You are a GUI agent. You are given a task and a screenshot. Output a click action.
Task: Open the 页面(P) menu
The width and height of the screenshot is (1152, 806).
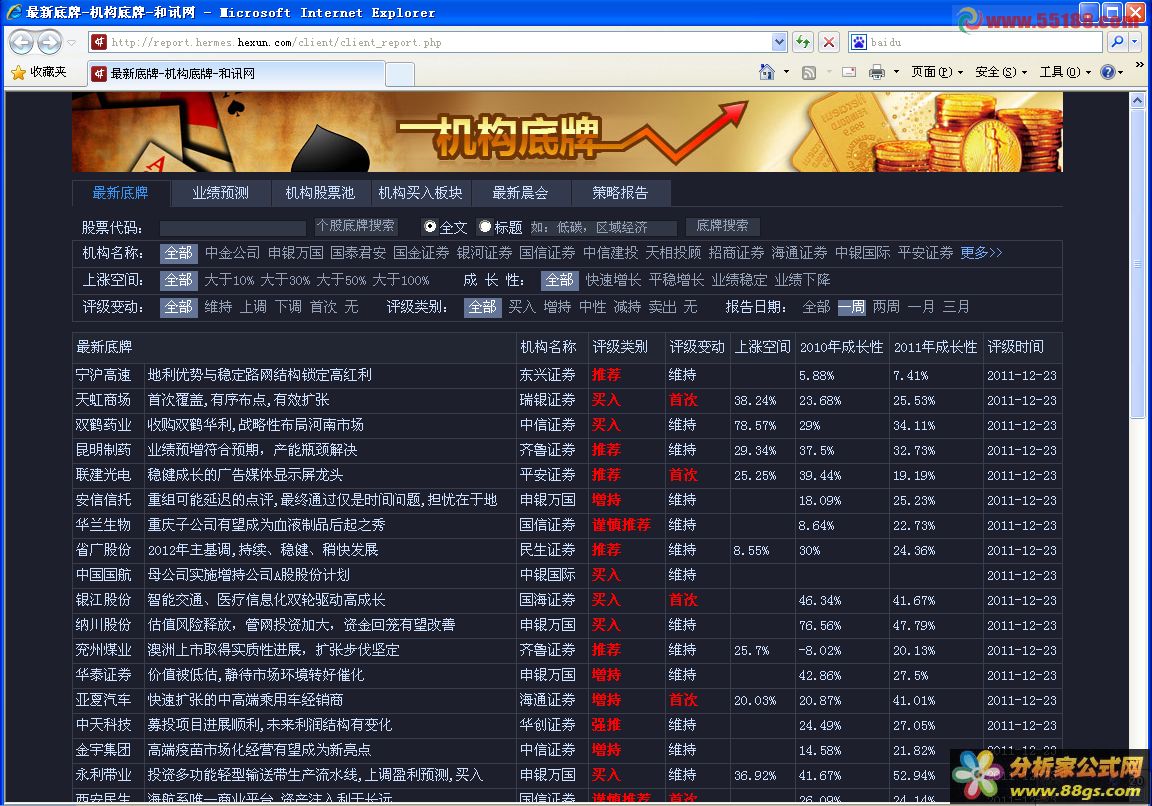(x=937, y=72)
